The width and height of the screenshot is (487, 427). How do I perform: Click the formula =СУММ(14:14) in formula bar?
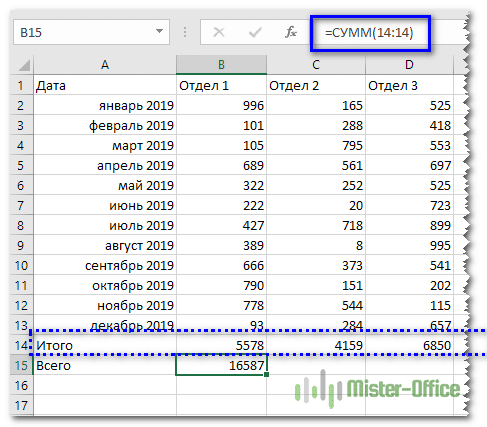pyautogui.click(x=369, y=33)
